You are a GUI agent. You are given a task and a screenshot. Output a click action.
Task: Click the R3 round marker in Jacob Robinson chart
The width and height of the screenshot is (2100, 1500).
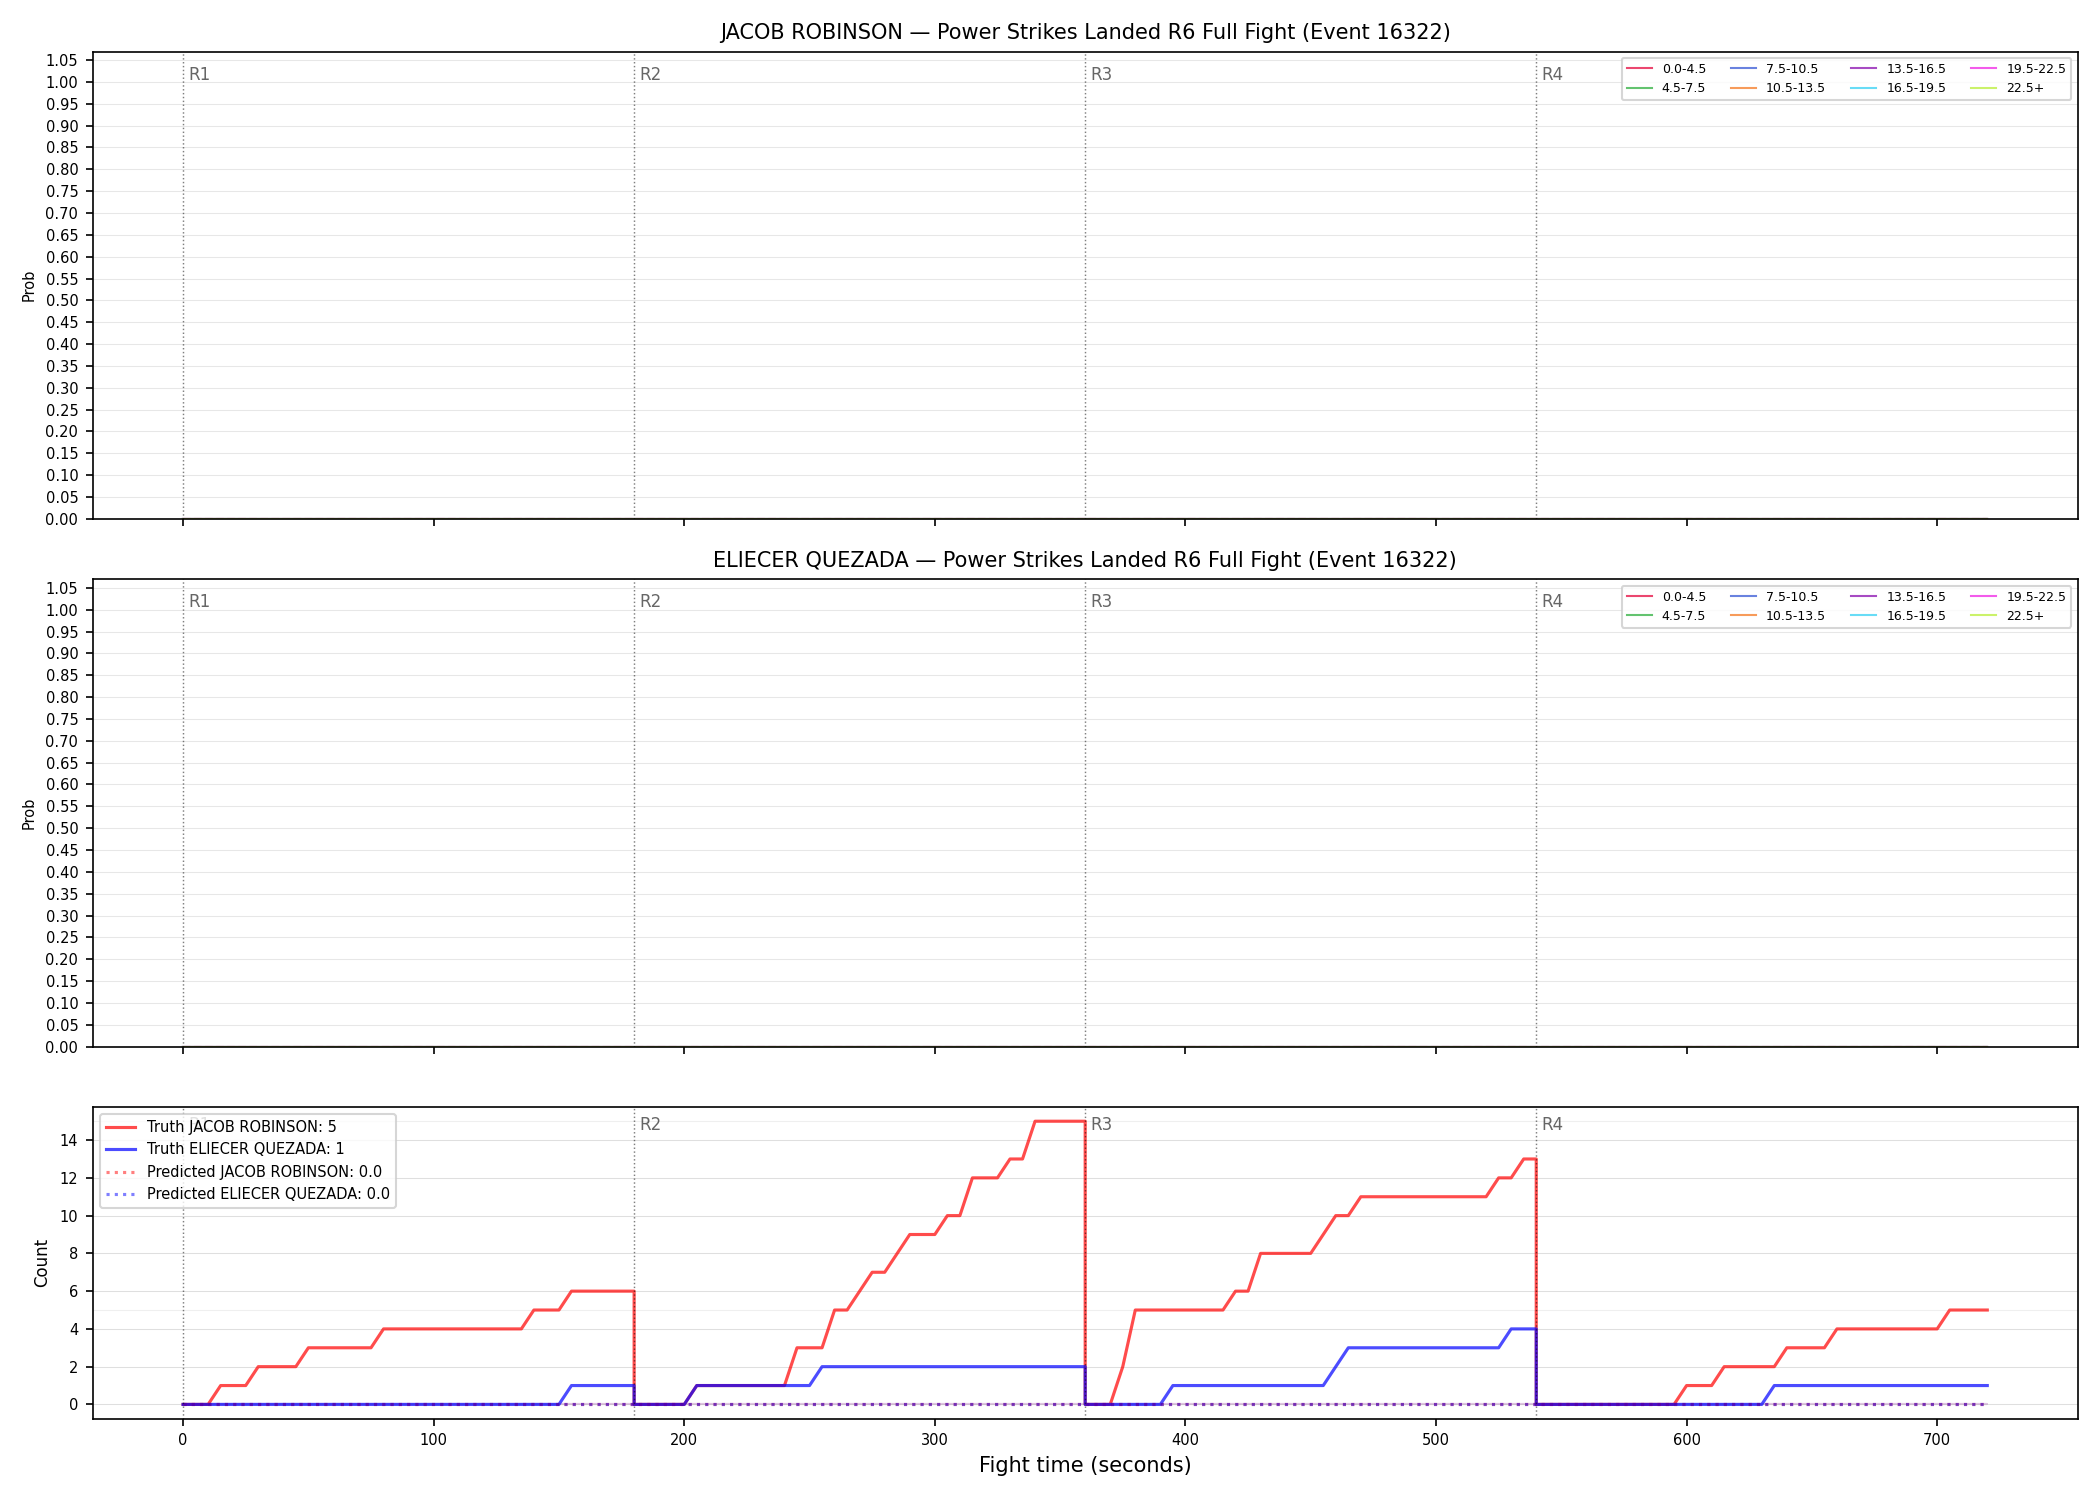1101,74
